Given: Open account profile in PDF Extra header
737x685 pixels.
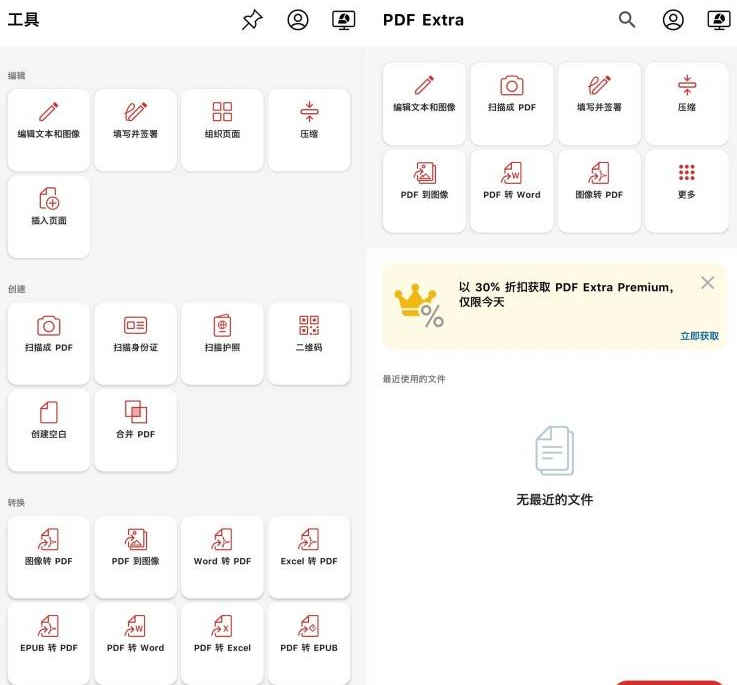Looking at the screenshot, I should (673, 20).
